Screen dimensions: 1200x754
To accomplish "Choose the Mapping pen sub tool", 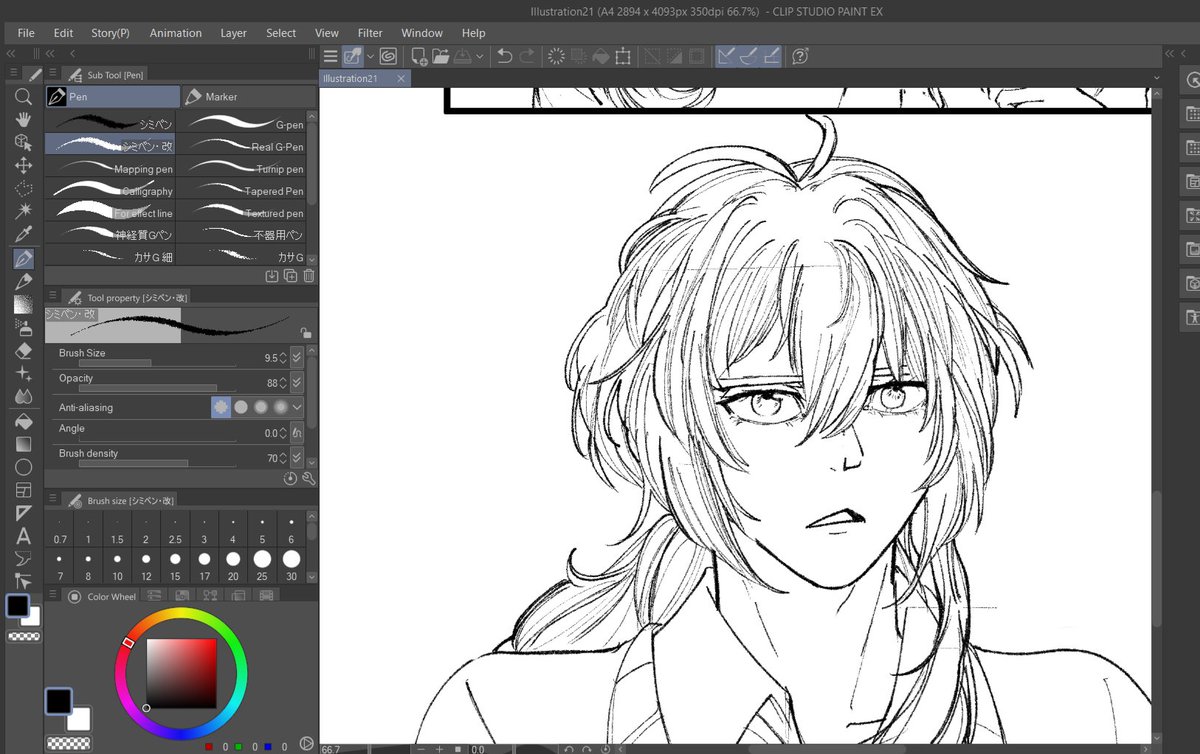I will pos(110,168).
